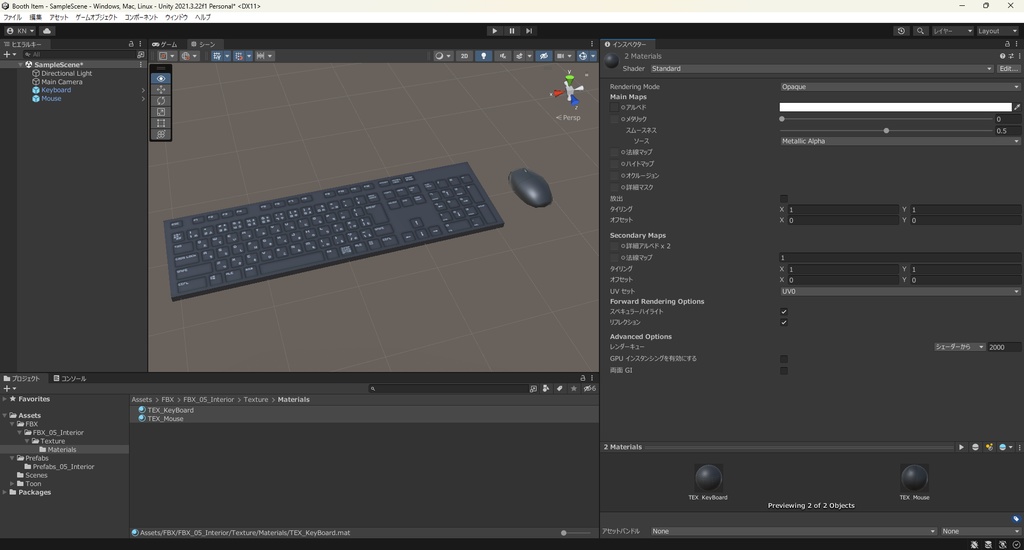Open the ゲームオブジェクト menu
Viewport: 1024px width, 550px height.
[x=97, y=17]
